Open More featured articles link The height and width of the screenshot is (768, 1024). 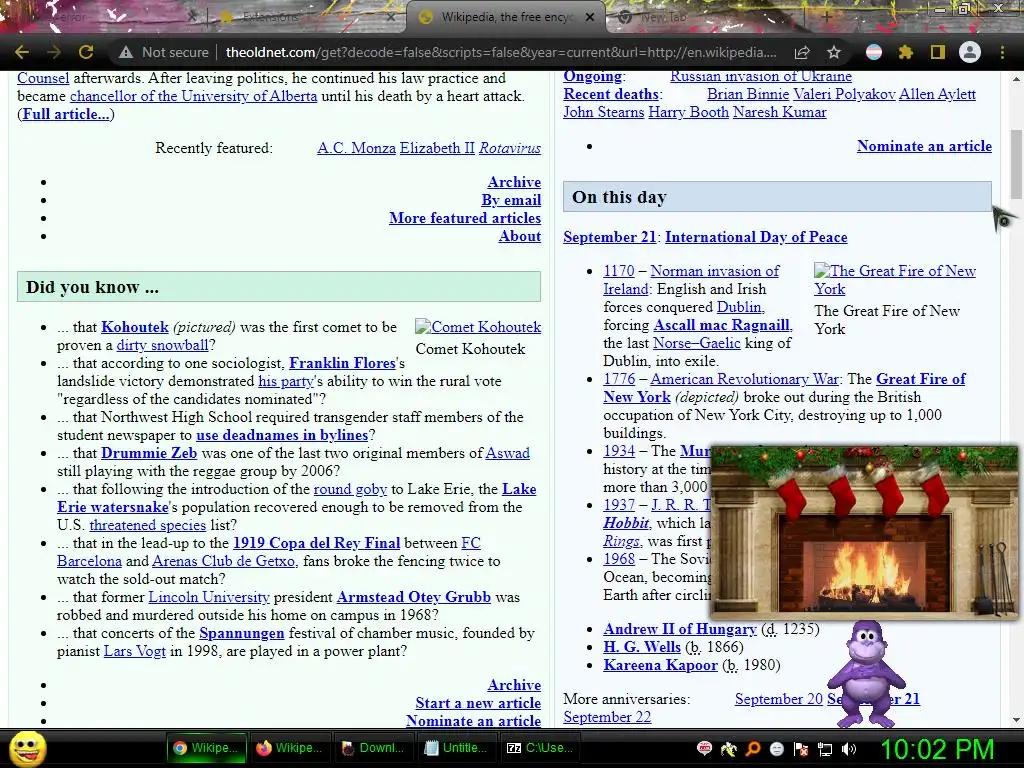(x=465, y=218)
